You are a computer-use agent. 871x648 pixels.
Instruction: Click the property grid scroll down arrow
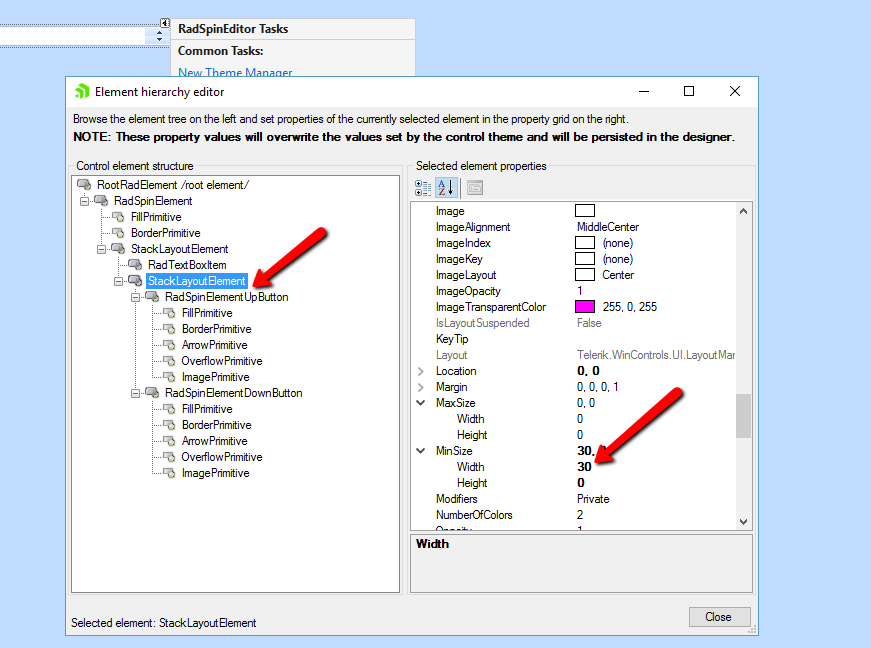(x=743, y=521)
